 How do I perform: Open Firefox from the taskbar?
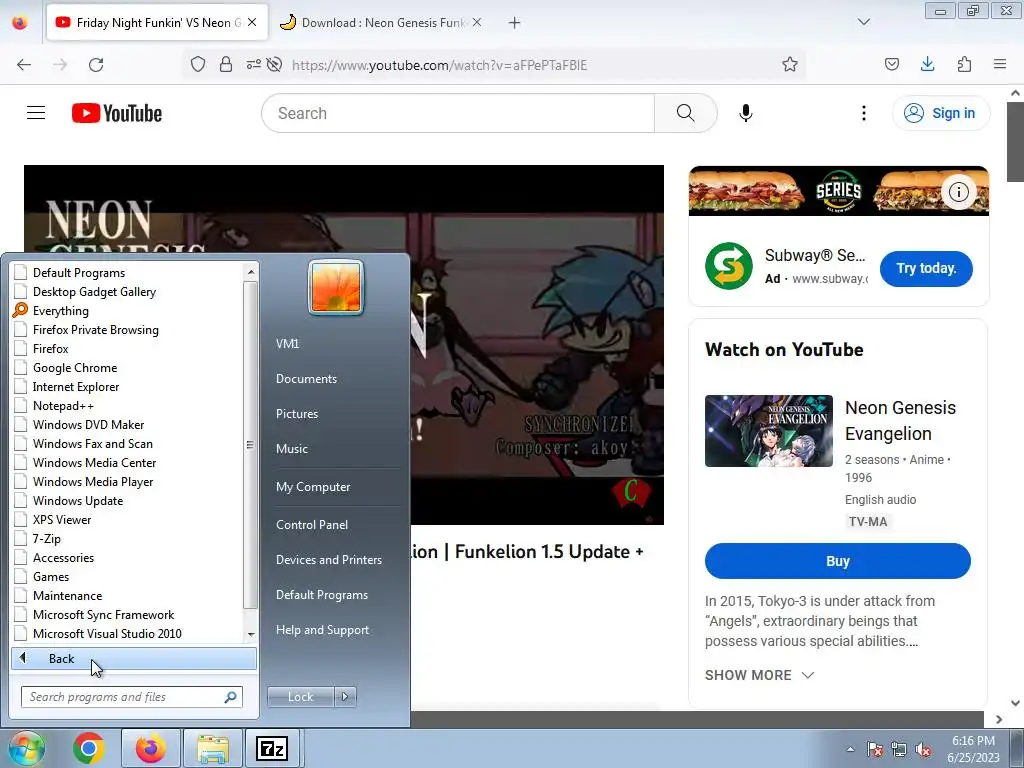pos(151,748)
